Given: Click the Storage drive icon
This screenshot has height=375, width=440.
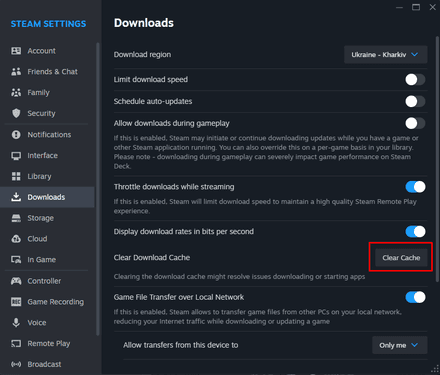Looking at the screenshot, I should pyautogui.click(x=16, y=218).
